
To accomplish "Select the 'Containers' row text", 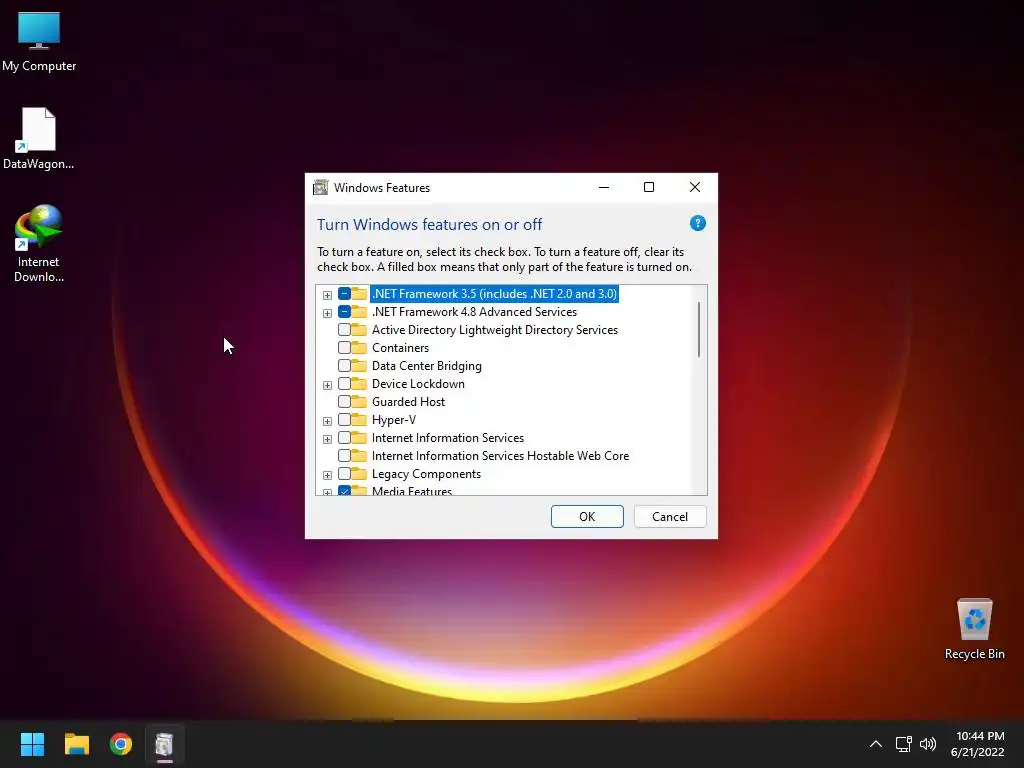I will (x=400, y=347).
